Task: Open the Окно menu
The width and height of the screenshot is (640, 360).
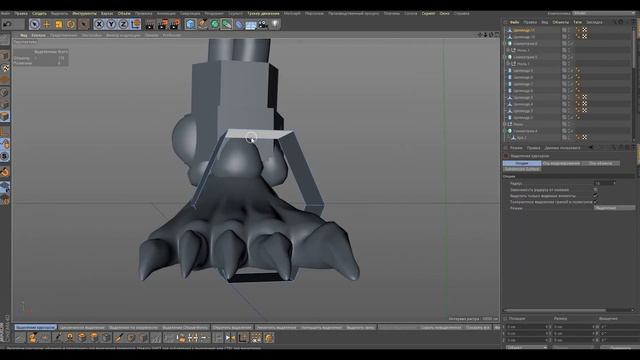Action: (x=444, y=13)
